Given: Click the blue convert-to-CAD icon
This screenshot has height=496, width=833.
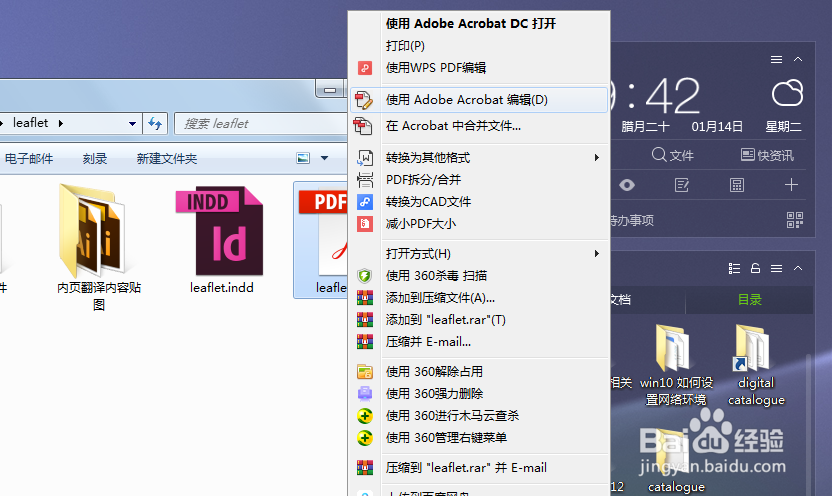Looking at the screenshot, I should coord(364,202).
